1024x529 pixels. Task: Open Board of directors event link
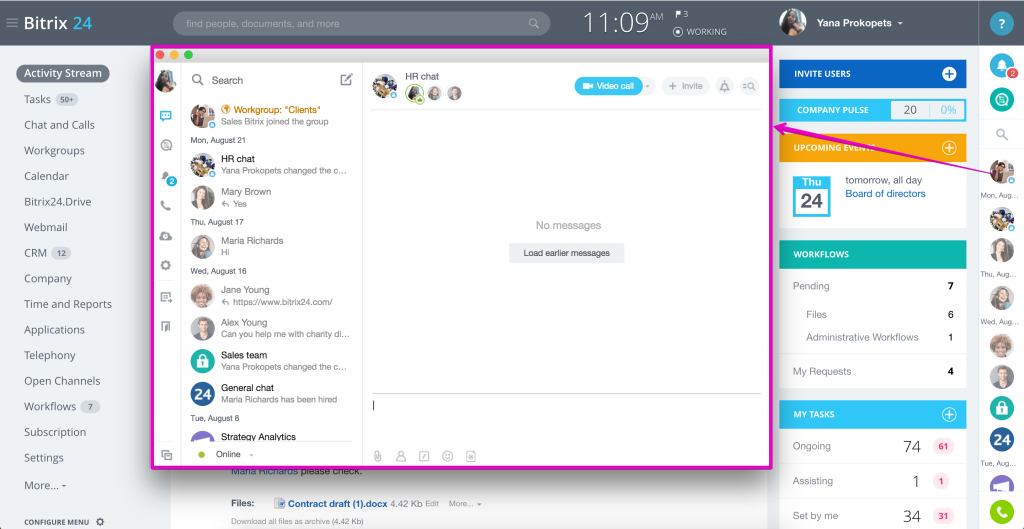[x=885, y=193]
